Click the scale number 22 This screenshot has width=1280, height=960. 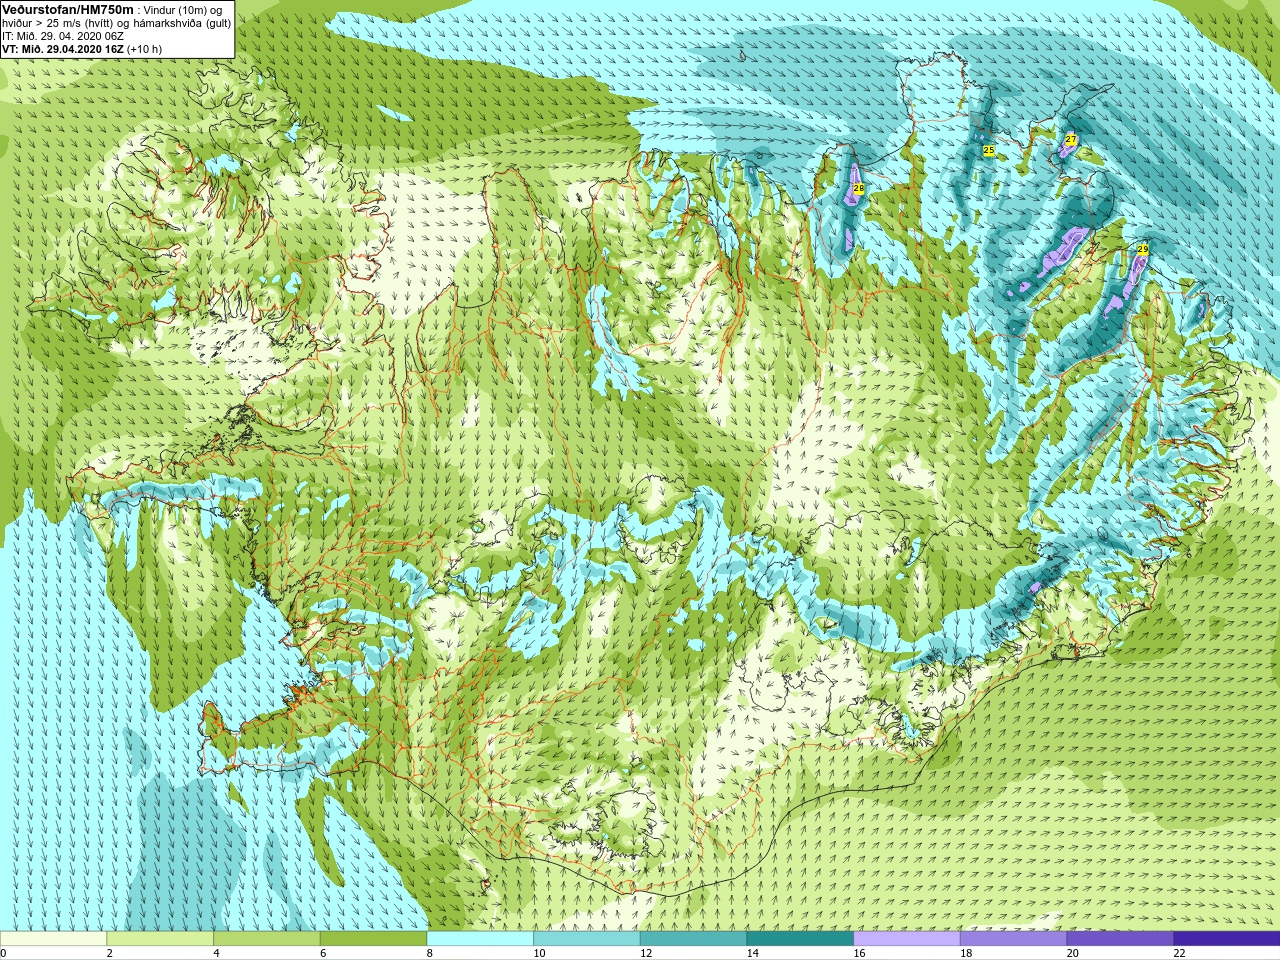[1179, 953]
